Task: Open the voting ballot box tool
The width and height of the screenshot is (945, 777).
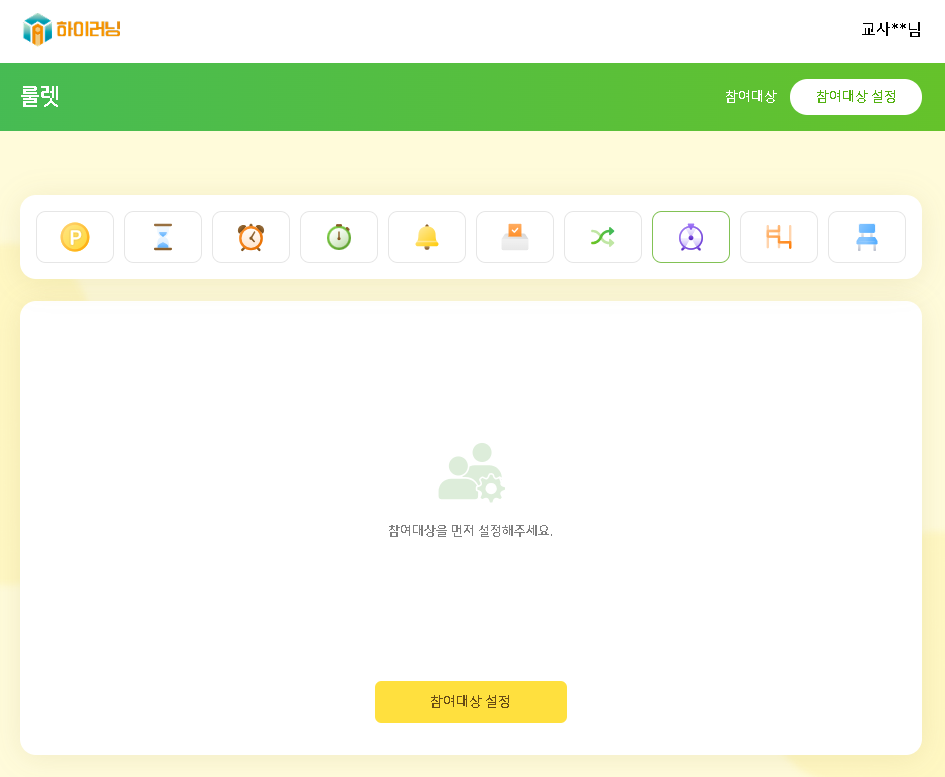Action: (515, 237)
